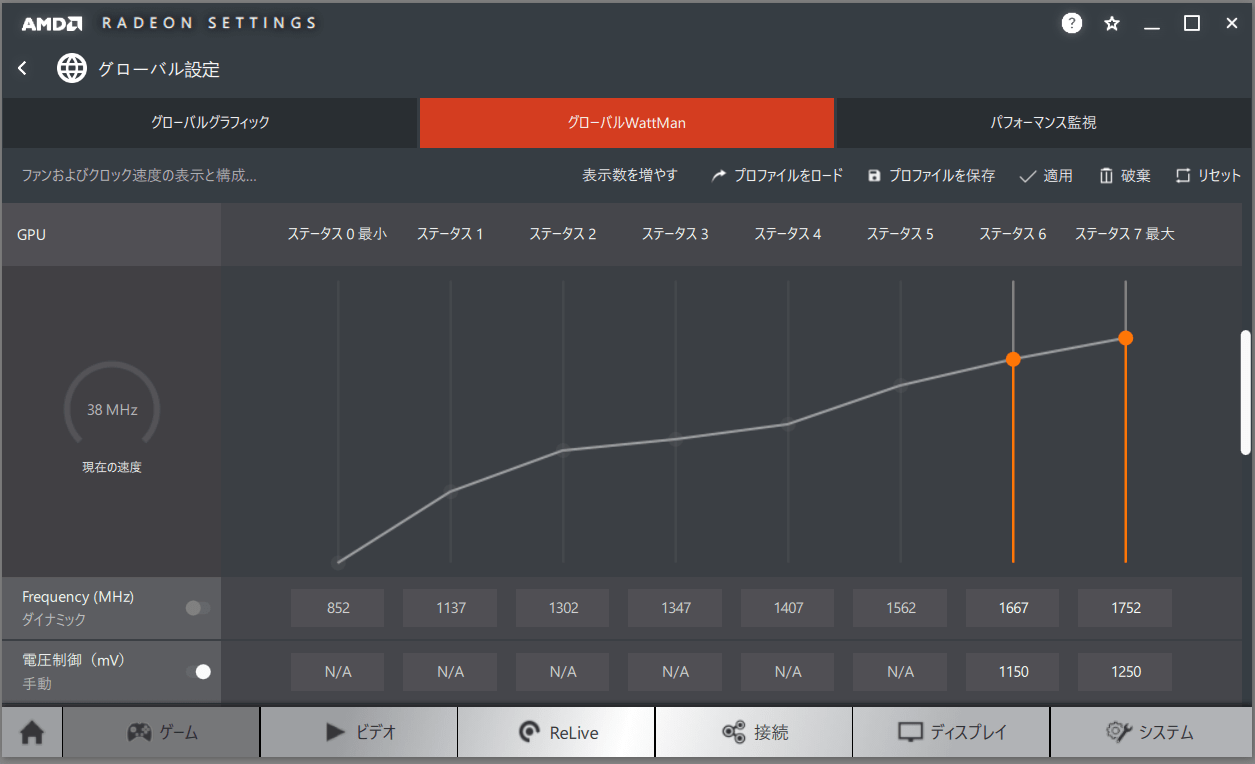Click the frequency field showing 1407
The width and height of the screenshot is (1255, 764).
(x=788, y=608)
